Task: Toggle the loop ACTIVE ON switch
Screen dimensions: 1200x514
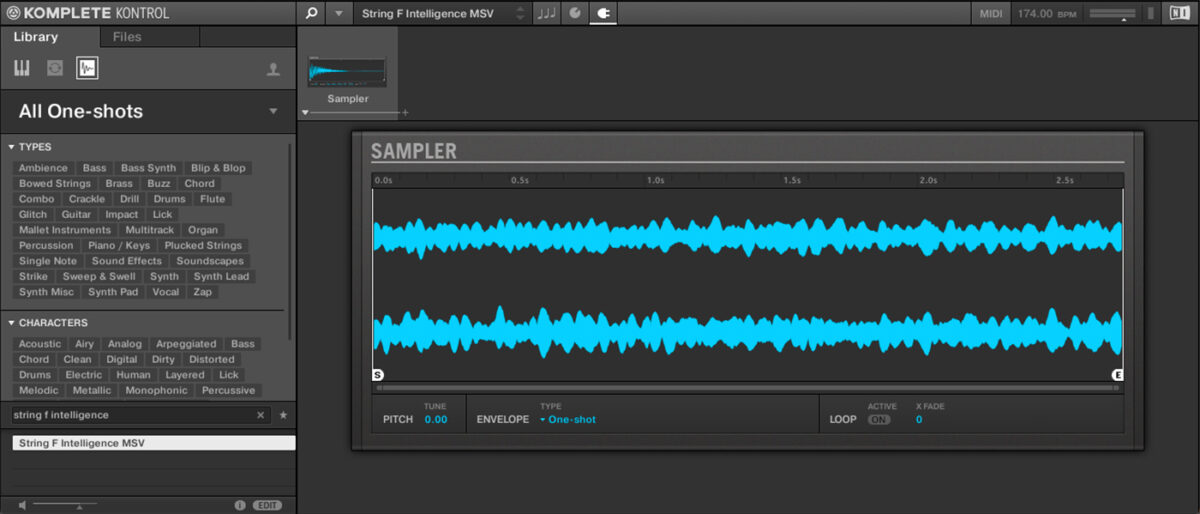Action: (879, 420)
